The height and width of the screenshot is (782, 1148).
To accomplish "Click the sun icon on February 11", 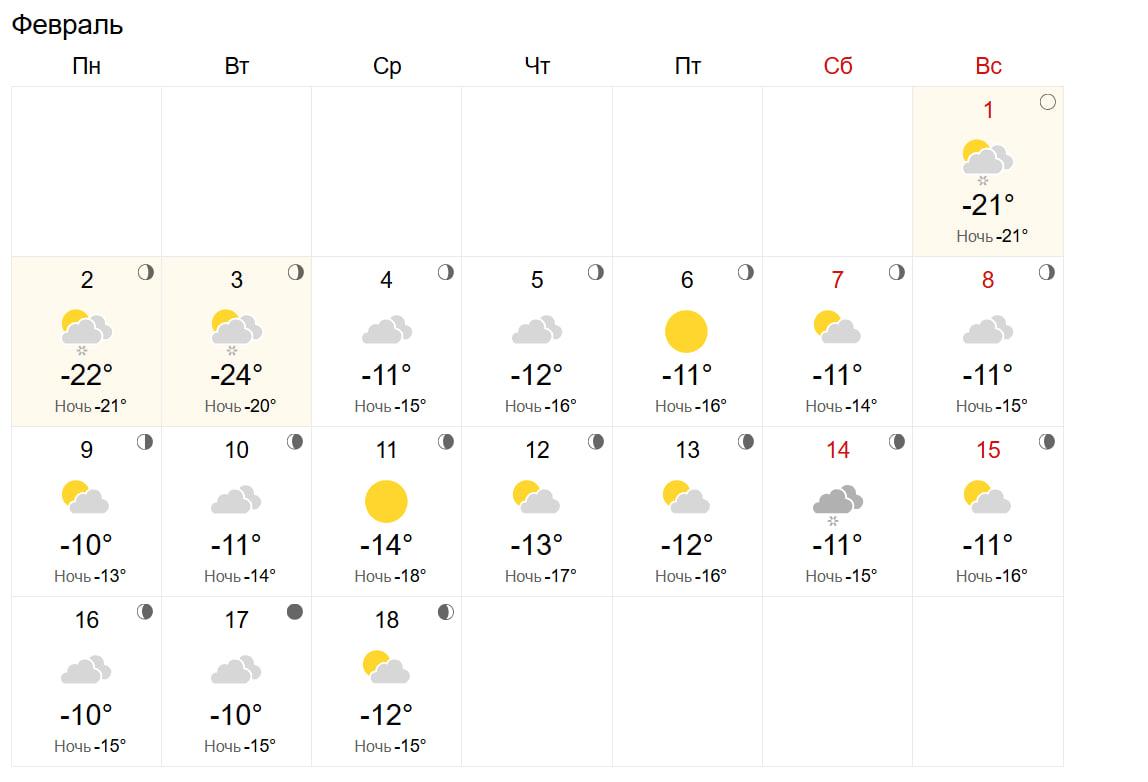I will click(x=386, y=502).
